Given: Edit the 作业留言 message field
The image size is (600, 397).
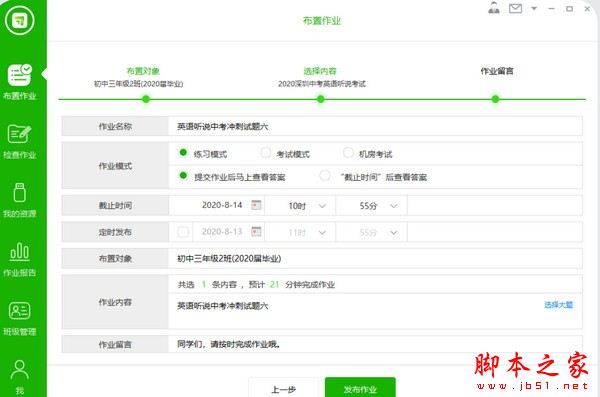Looking at the screenshot, I should [x=375, y=344].
